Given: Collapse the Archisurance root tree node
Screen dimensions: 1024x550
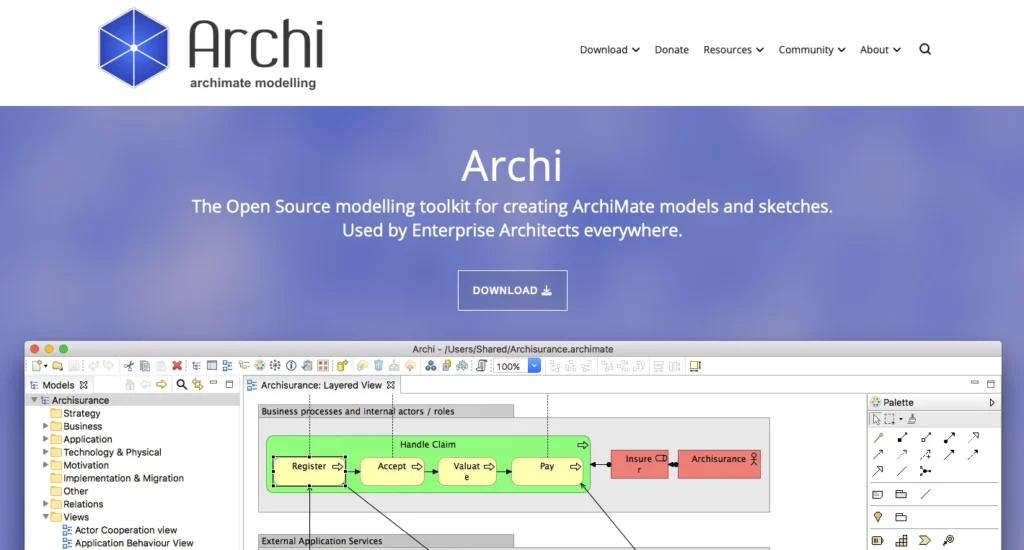Looking at the screenshot, I should pos(34,400).
